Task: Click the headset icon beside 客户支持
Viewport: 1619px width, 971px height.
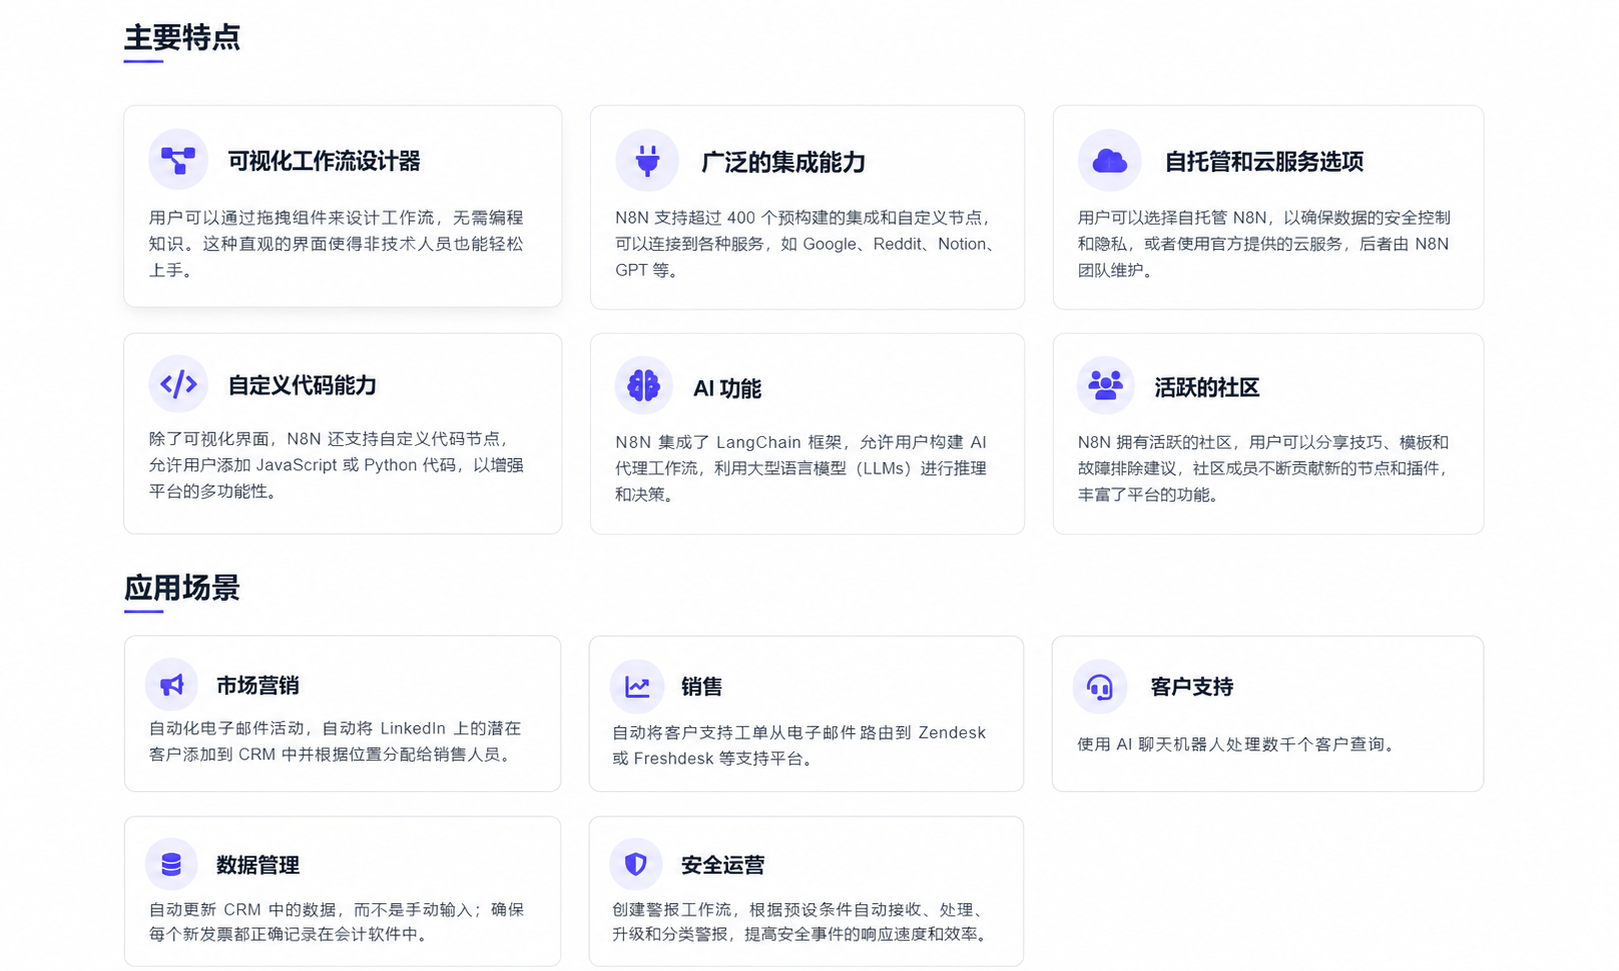Action: click(1100, 687)
